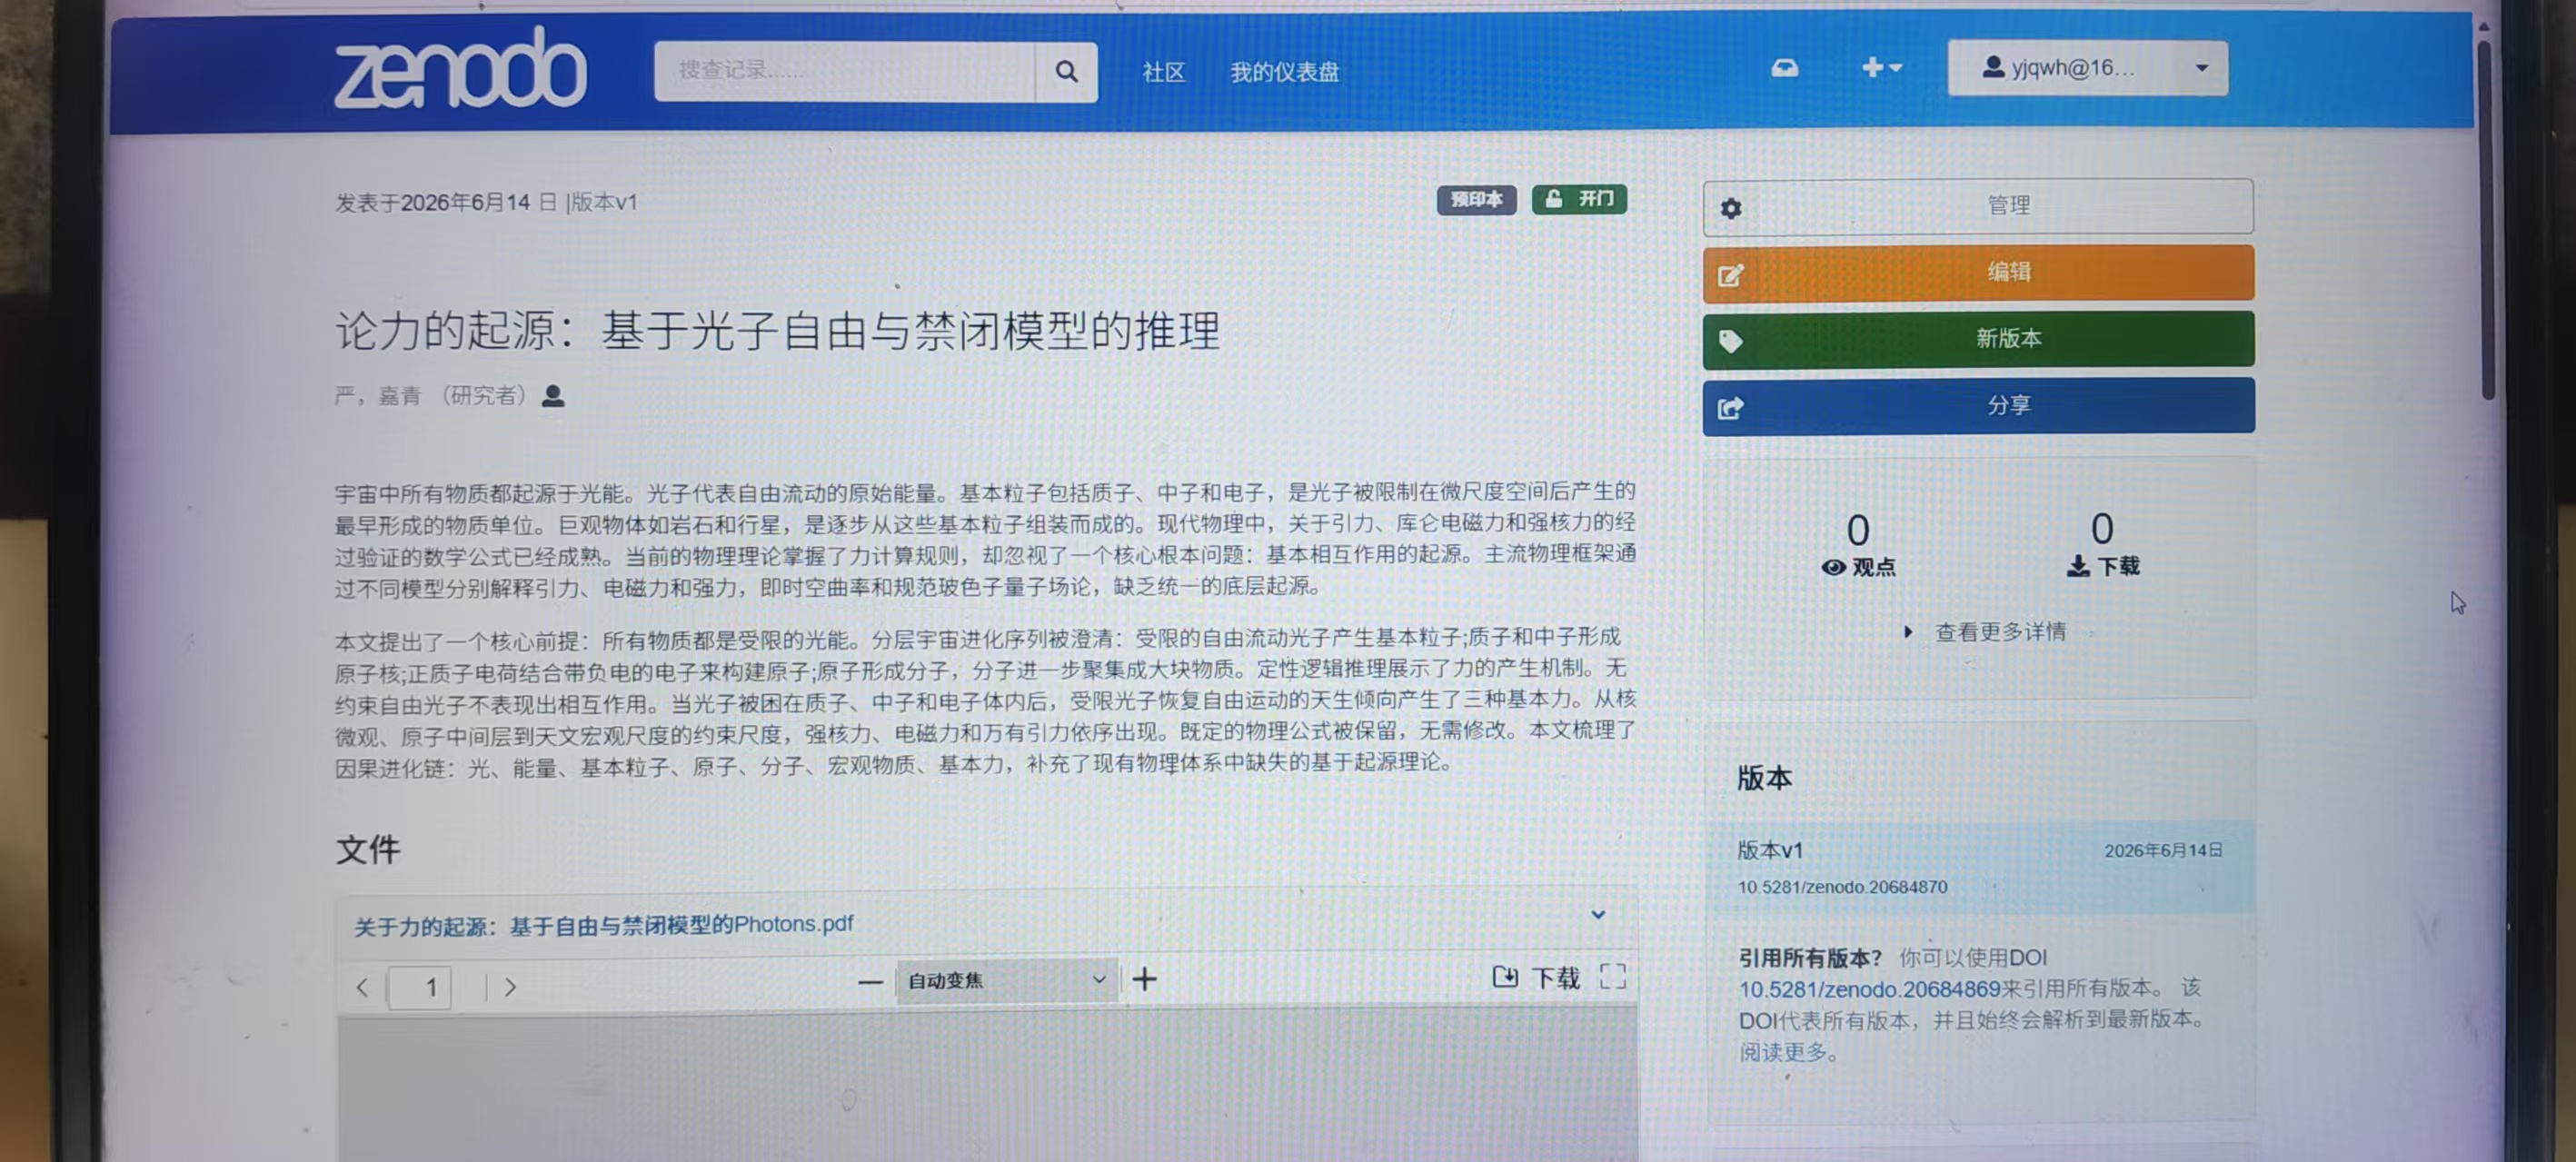Zoom in with the PDF plus icon
The width and height of the screenshot is (2576, 1162).
click(1145, 979)
